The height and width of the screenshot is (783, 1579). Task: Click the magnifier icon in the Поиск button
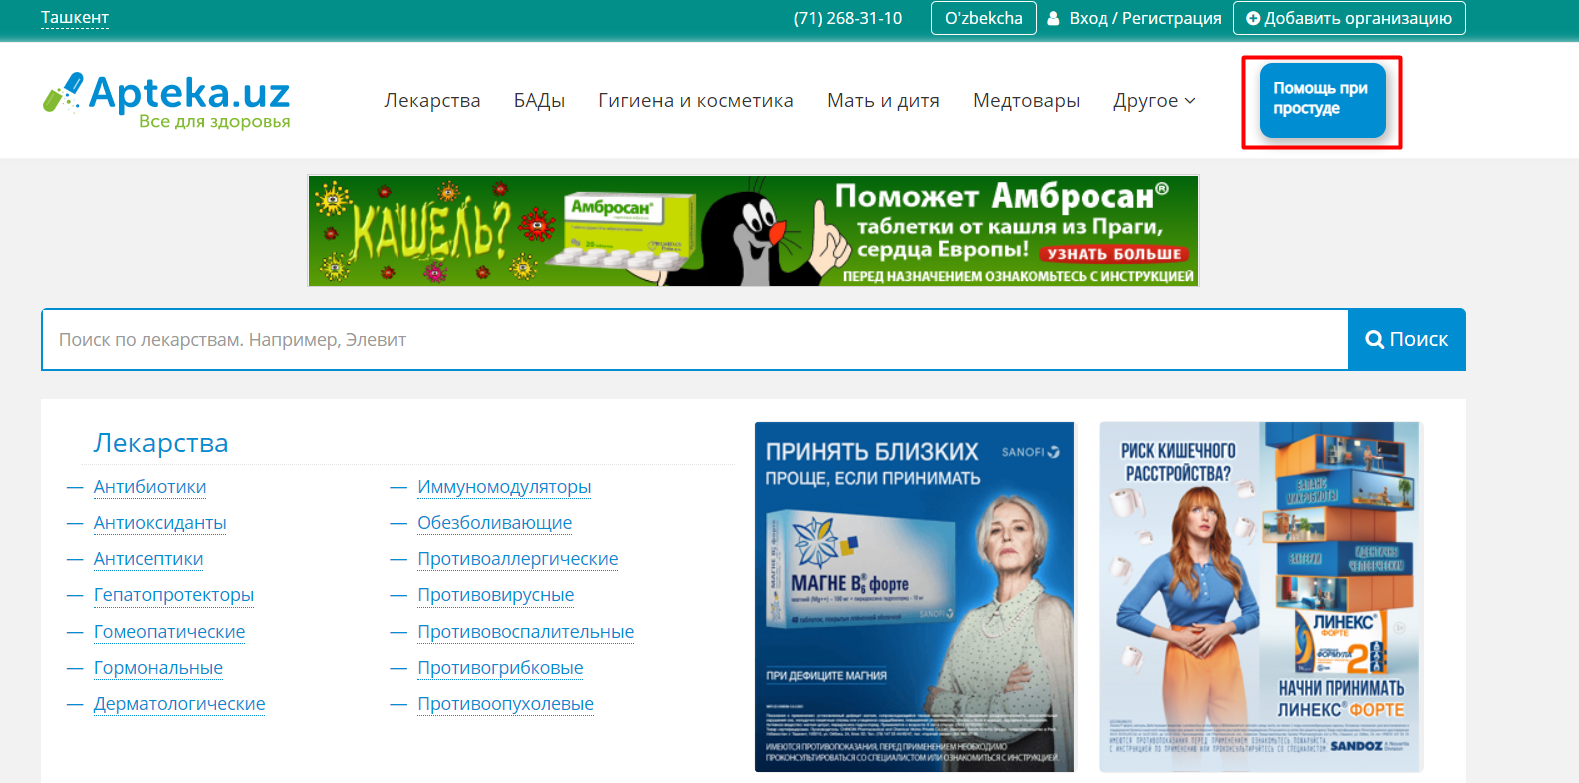[1375, 339]
